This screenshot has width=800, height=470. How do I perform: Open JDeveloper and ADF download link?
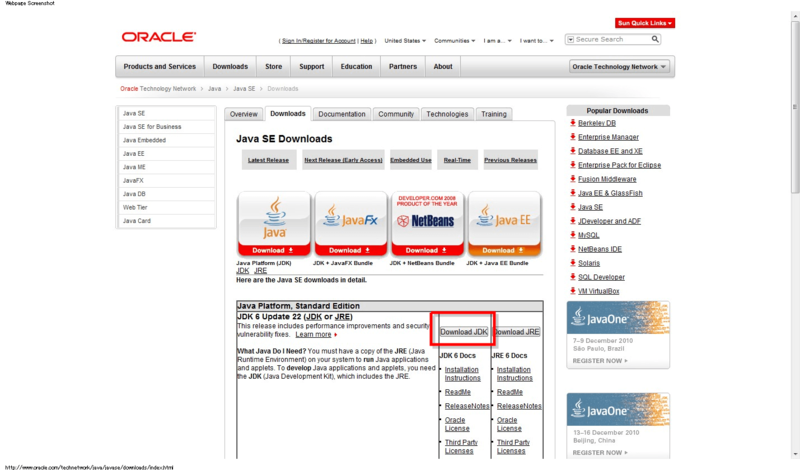click(x=609, y=221)
